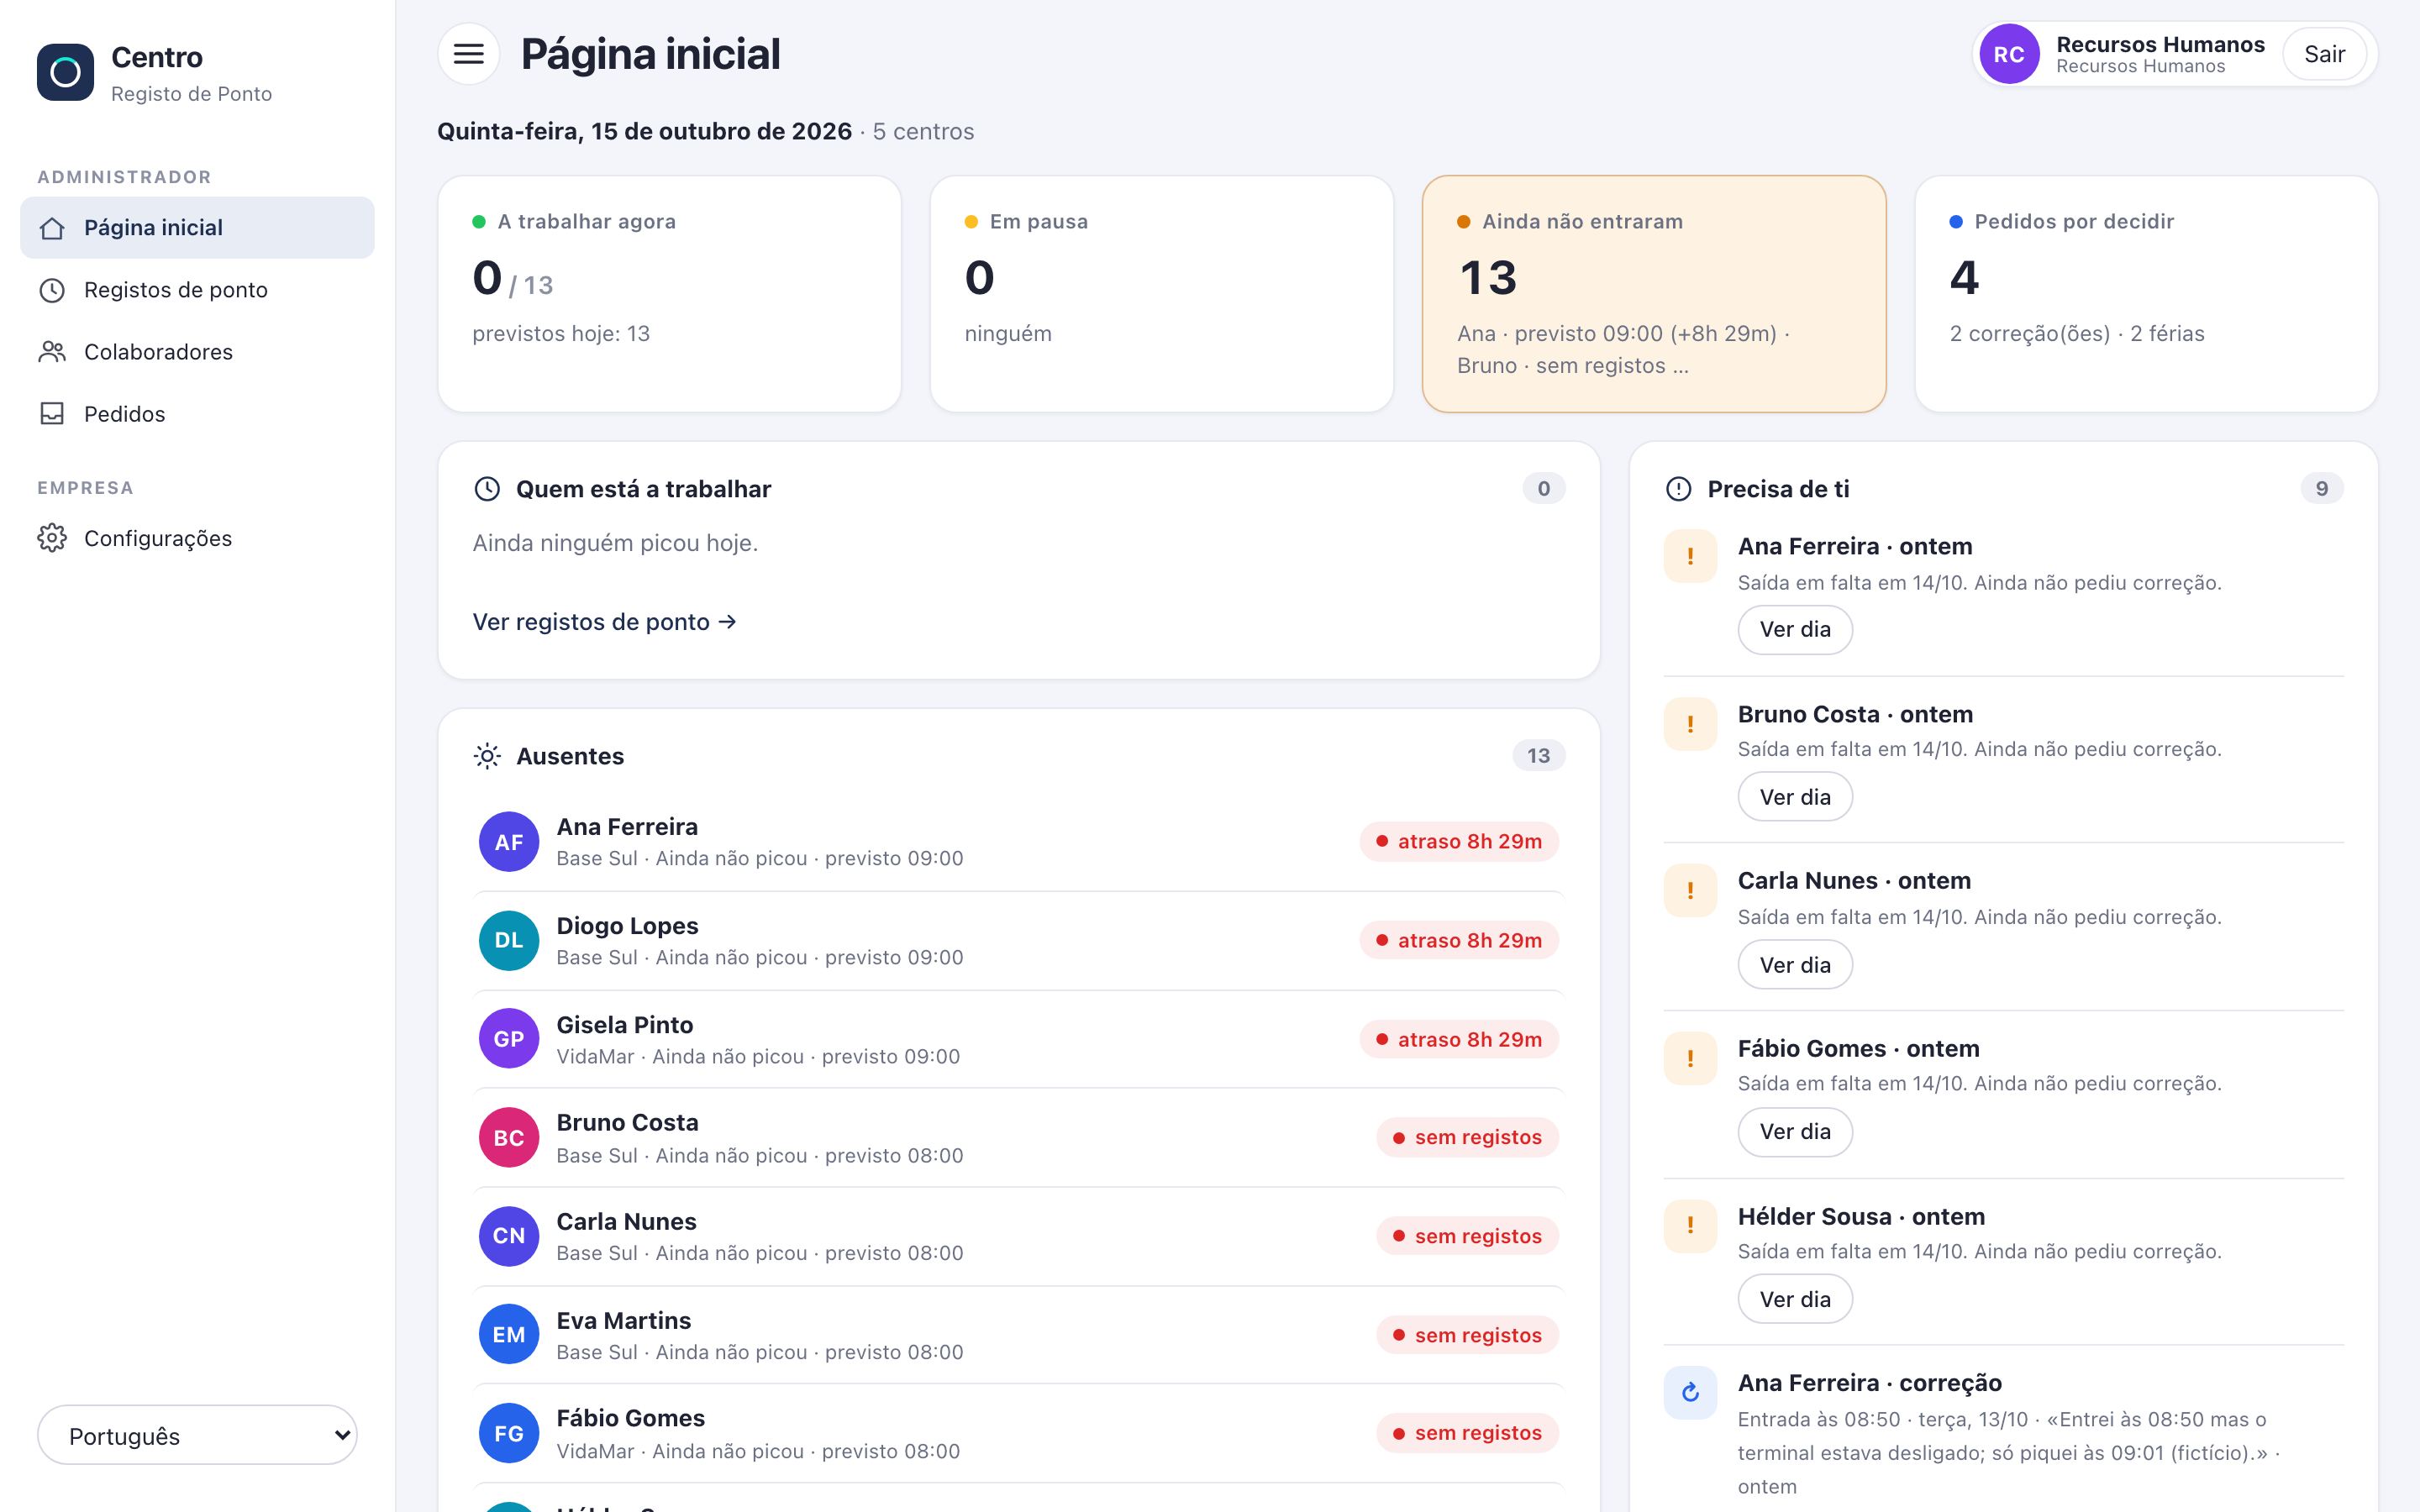Click atraso 8h 29m badge for Diogo Lopes

click(x=1459, y=940)
